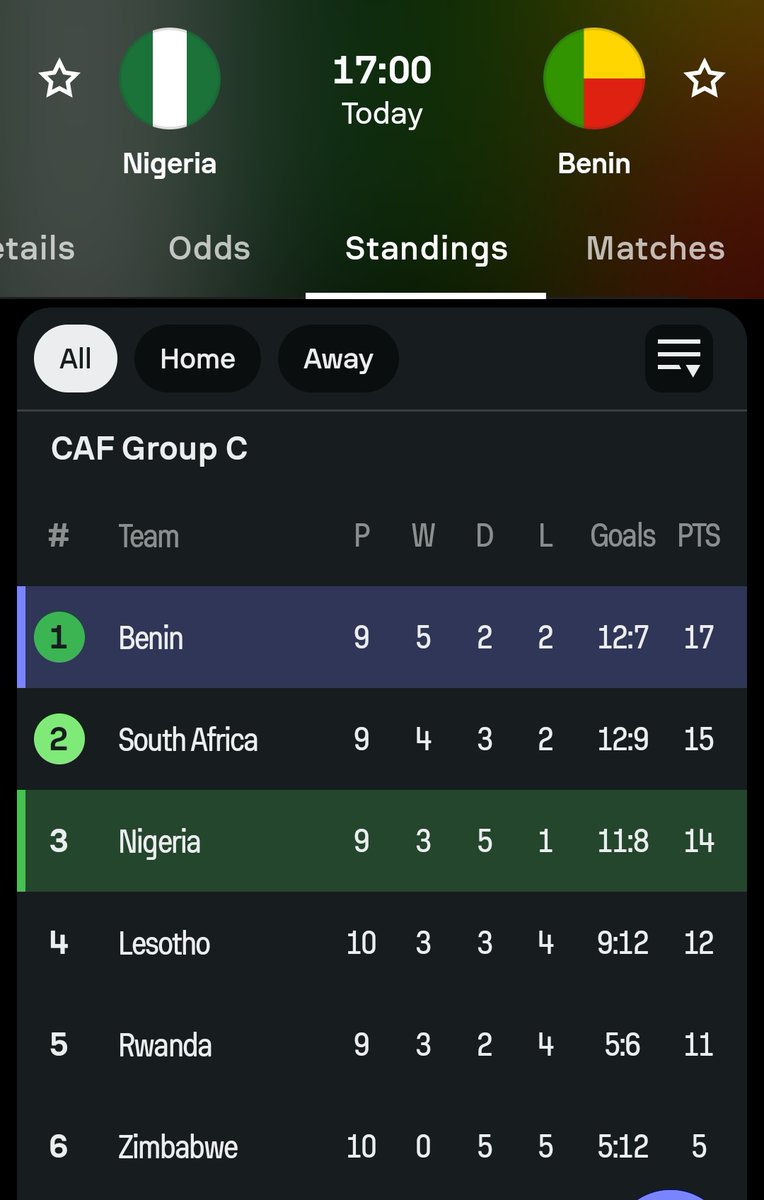The height and width of the screenshot is (1200, 764).
Task: Tap the Nigeria row in standings
Action: tap(160, 841)
